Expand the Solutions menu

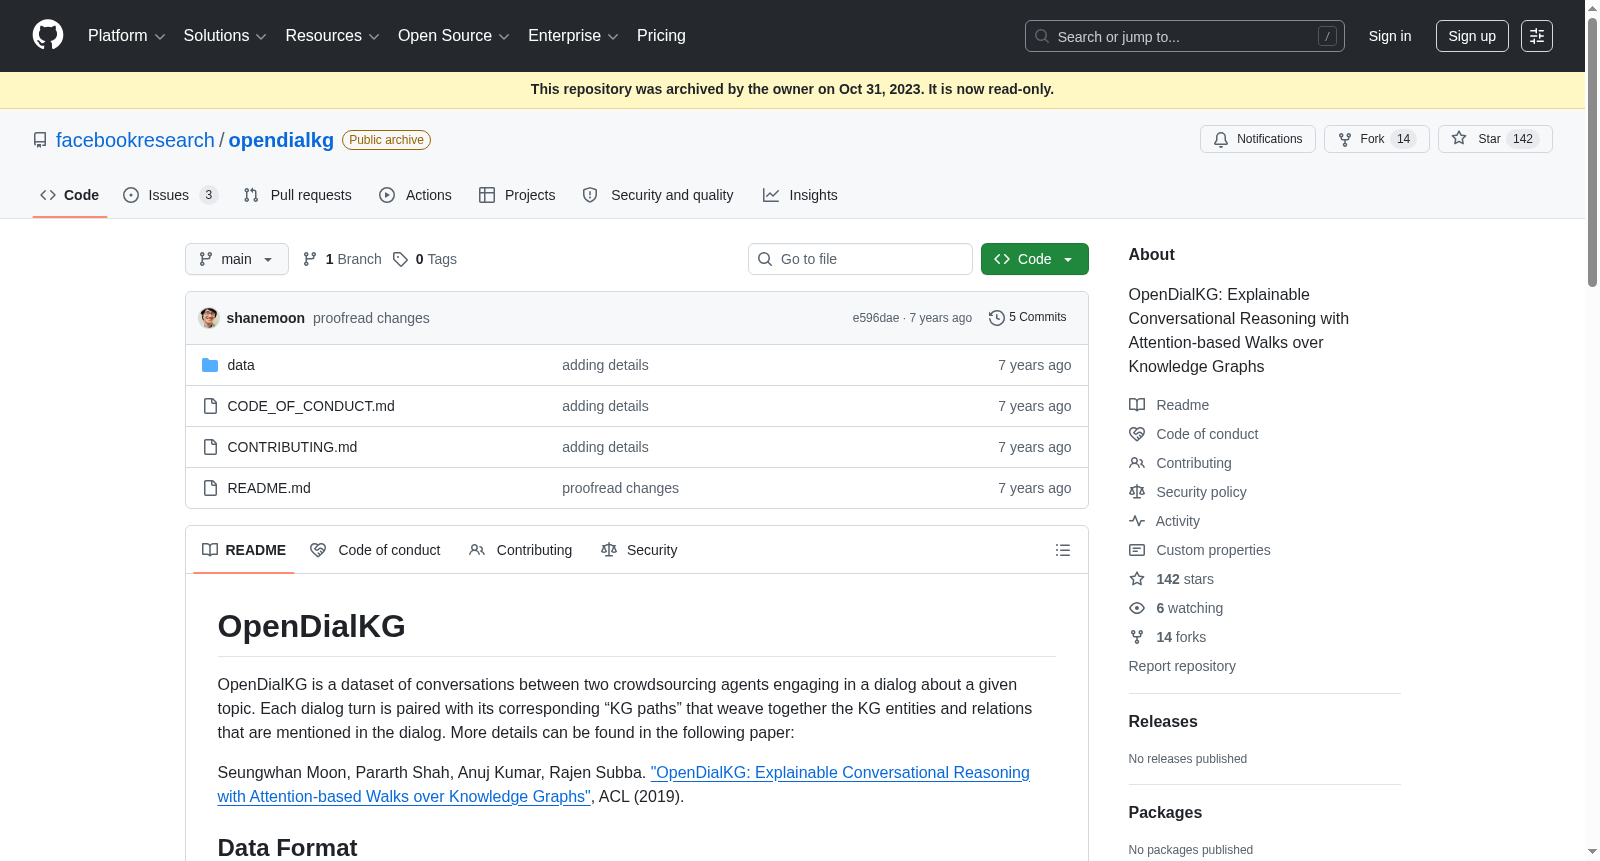point(225,36)
